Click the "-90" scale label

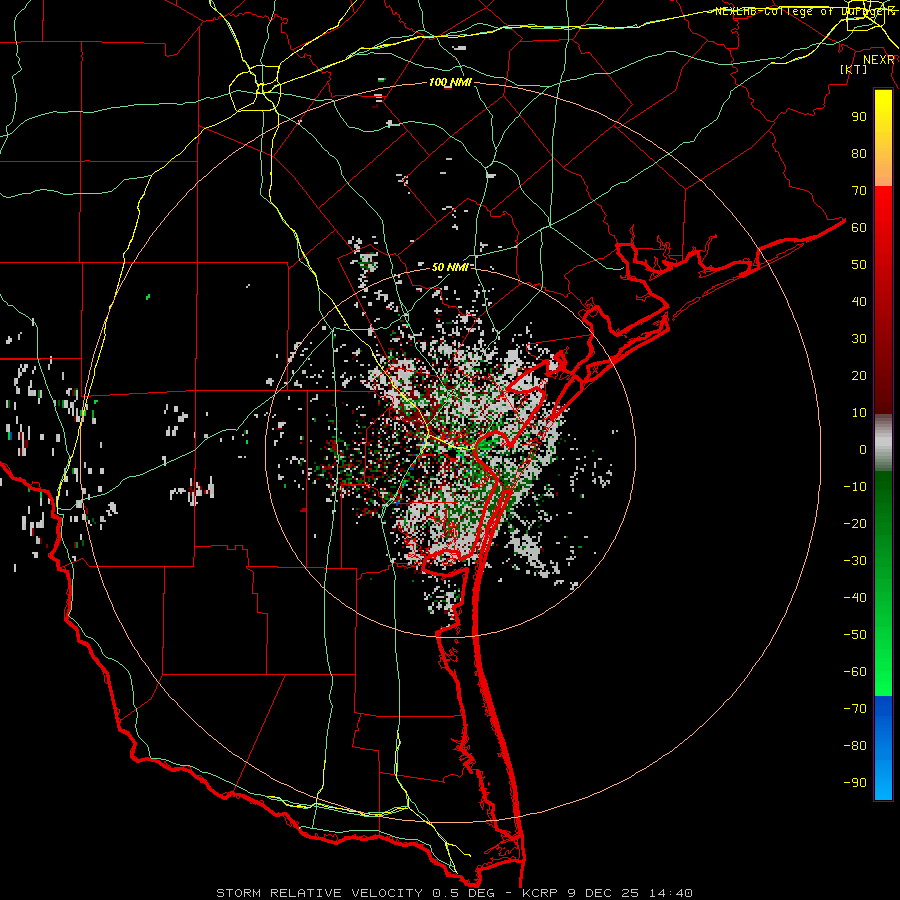coord(855,783)
